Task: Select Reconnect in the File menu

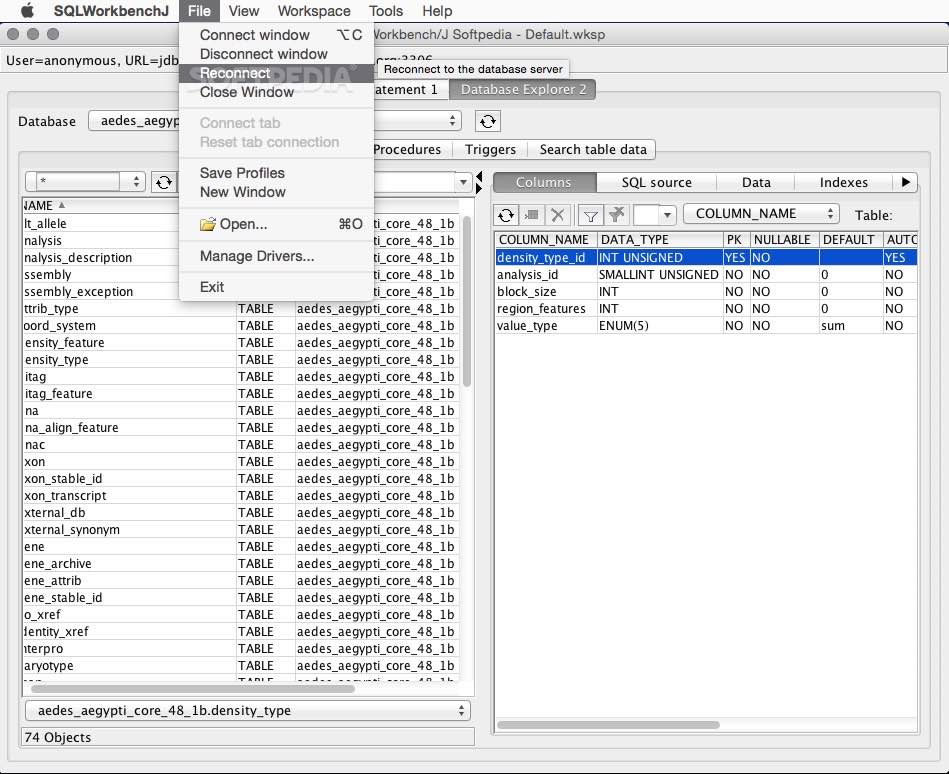Action: point(277,73)
